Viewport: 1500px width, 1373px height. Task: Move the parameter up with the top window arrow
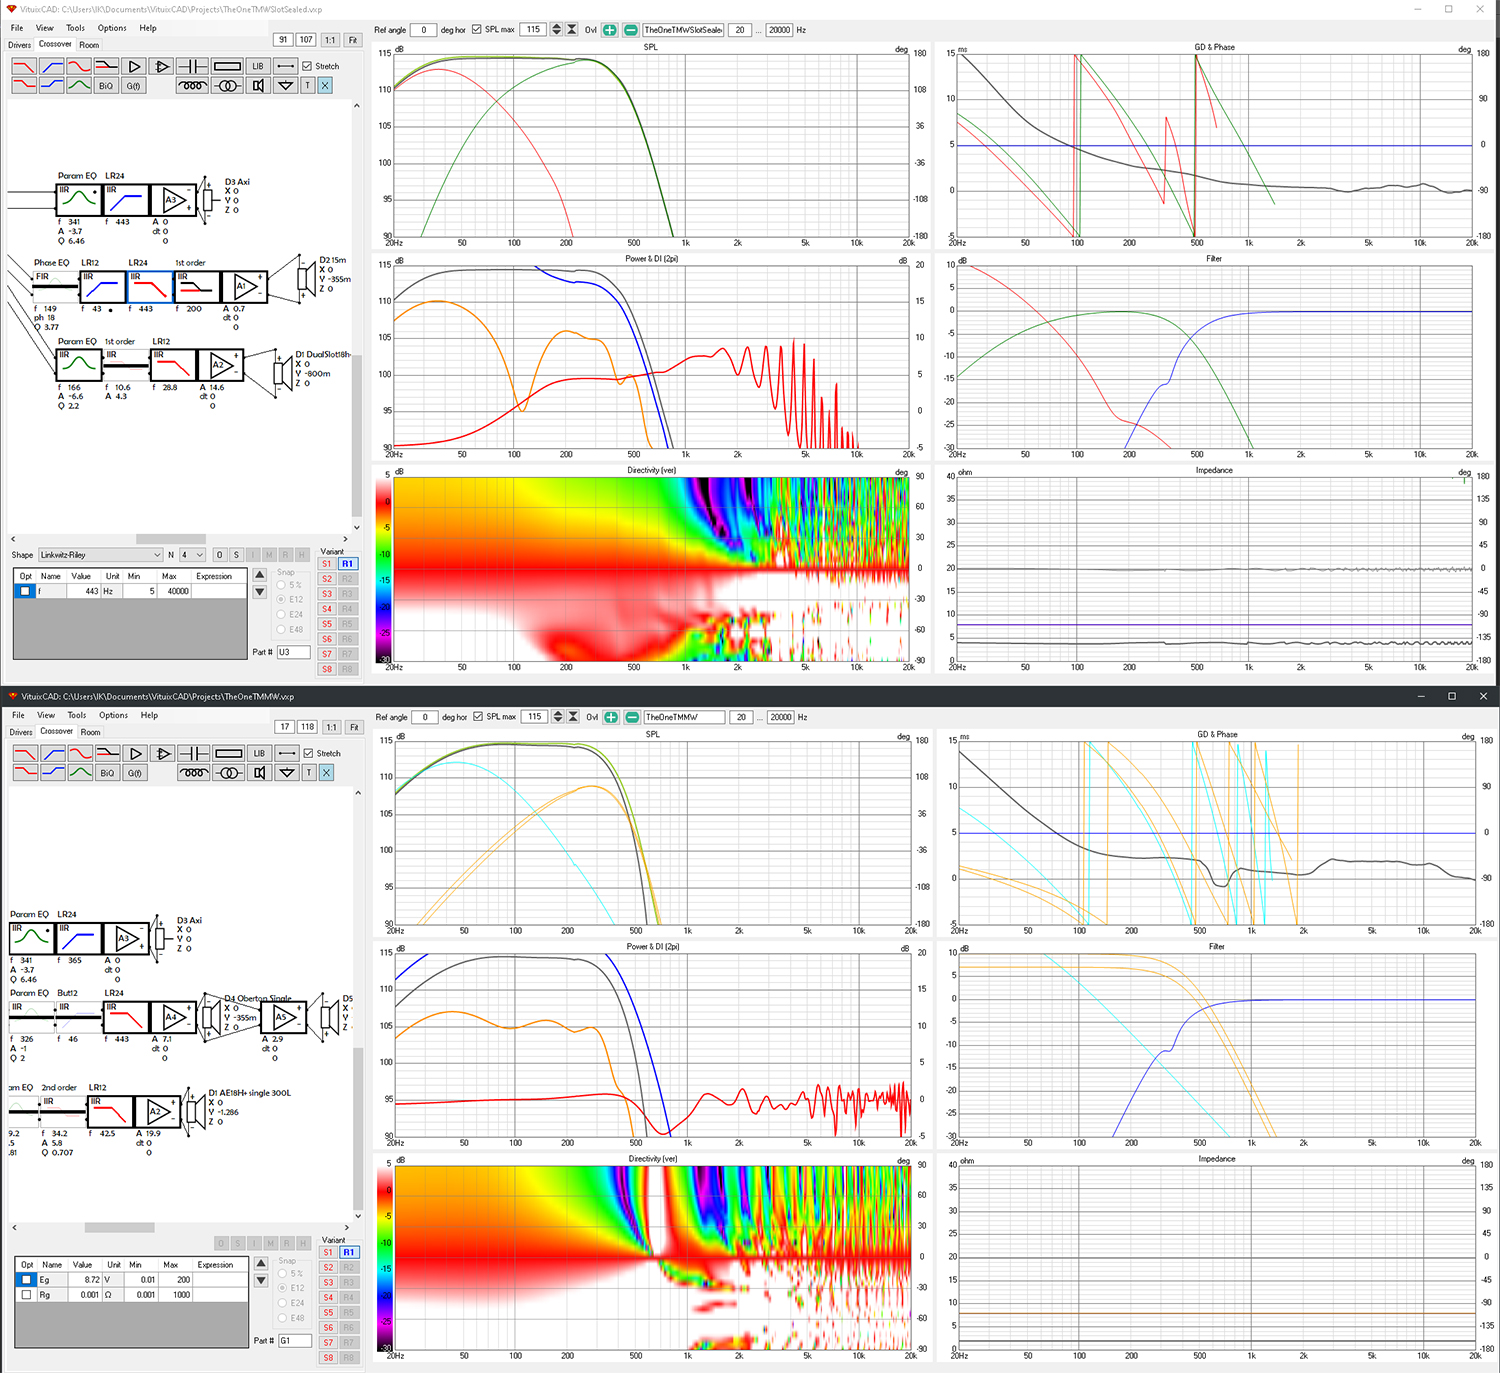point(259,575)
